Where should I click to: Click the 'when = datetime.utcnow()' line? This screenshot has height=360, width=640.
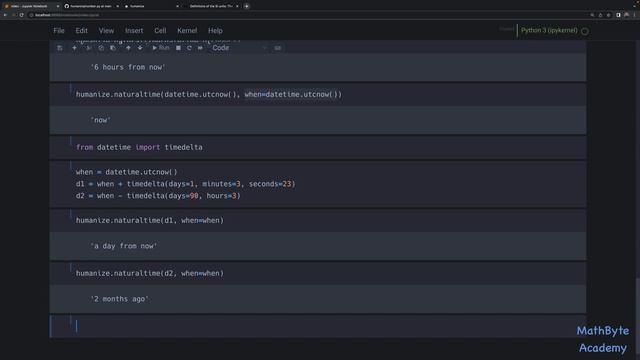(127, 172)
